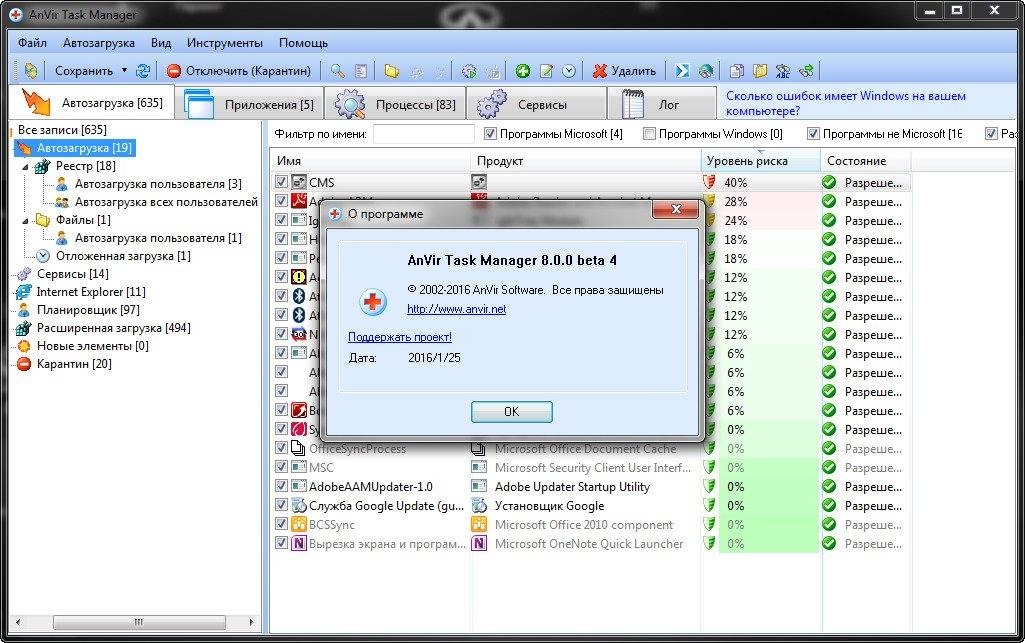Open the dropdown arrow beside Сохранить
The image size is (1025, 643).
tap(124, 71)
